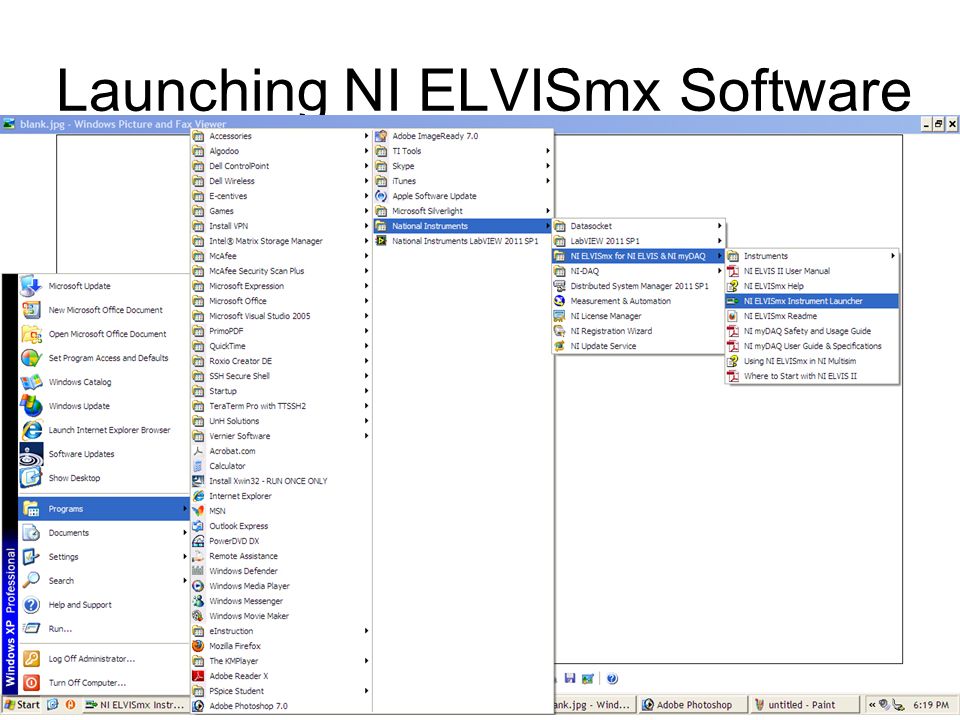The image size is (960, 720).
Task: Open NI myDAQ Safety and Usage Guide
Action: (x=812, y=331)
